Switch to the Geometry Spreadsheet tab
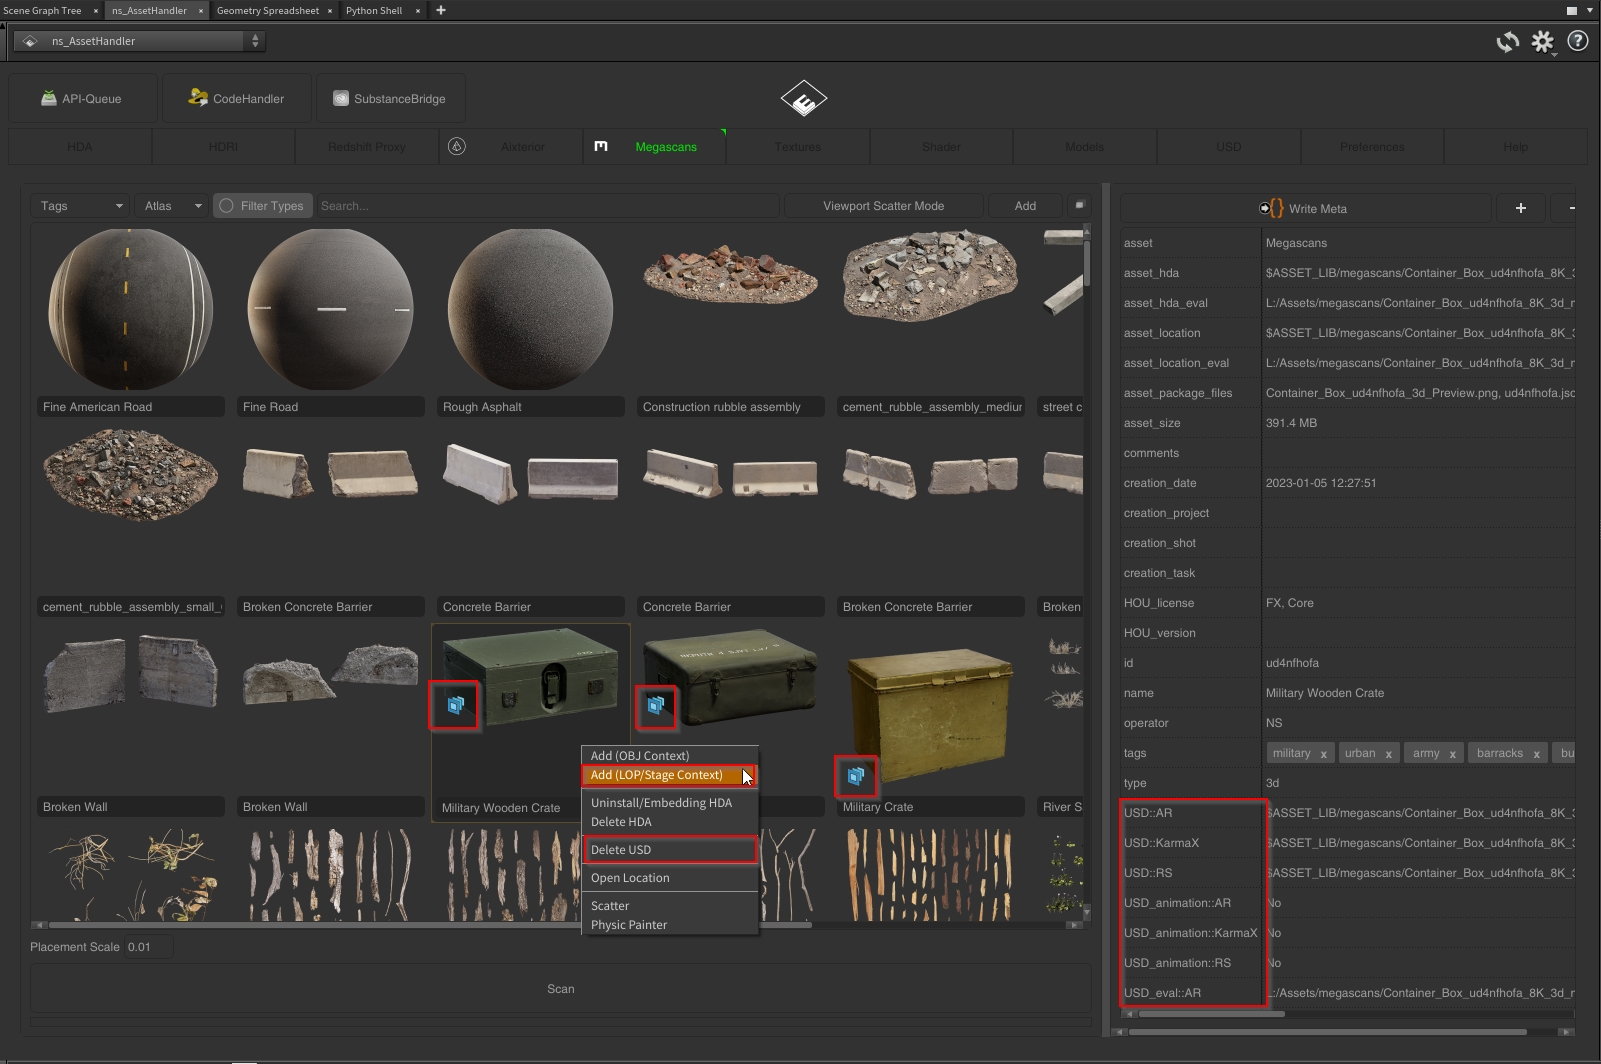The image size is (1601, 1064). (267, 11)
